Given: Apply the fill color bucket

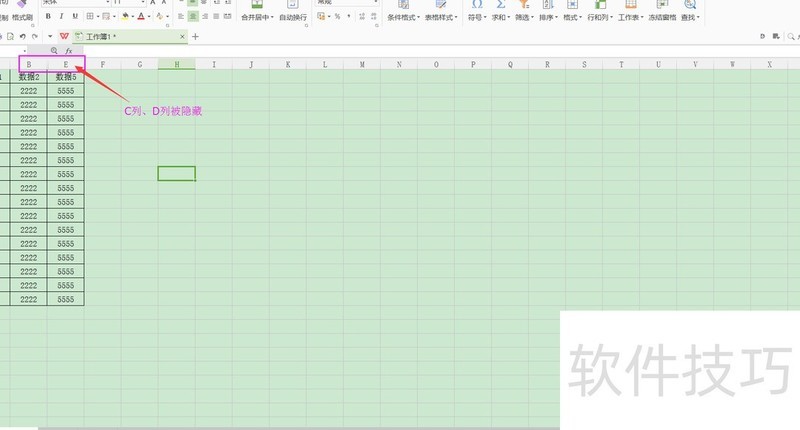Looking at the screenshot, I should [126, 16].
